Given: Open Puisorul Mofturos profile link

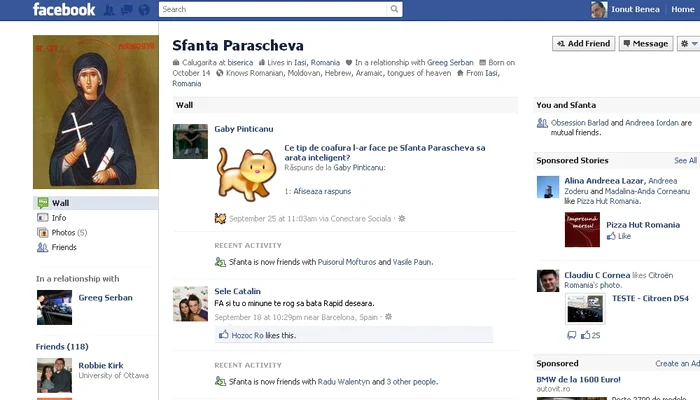Looking at the screenshot, I should [347, 262].
